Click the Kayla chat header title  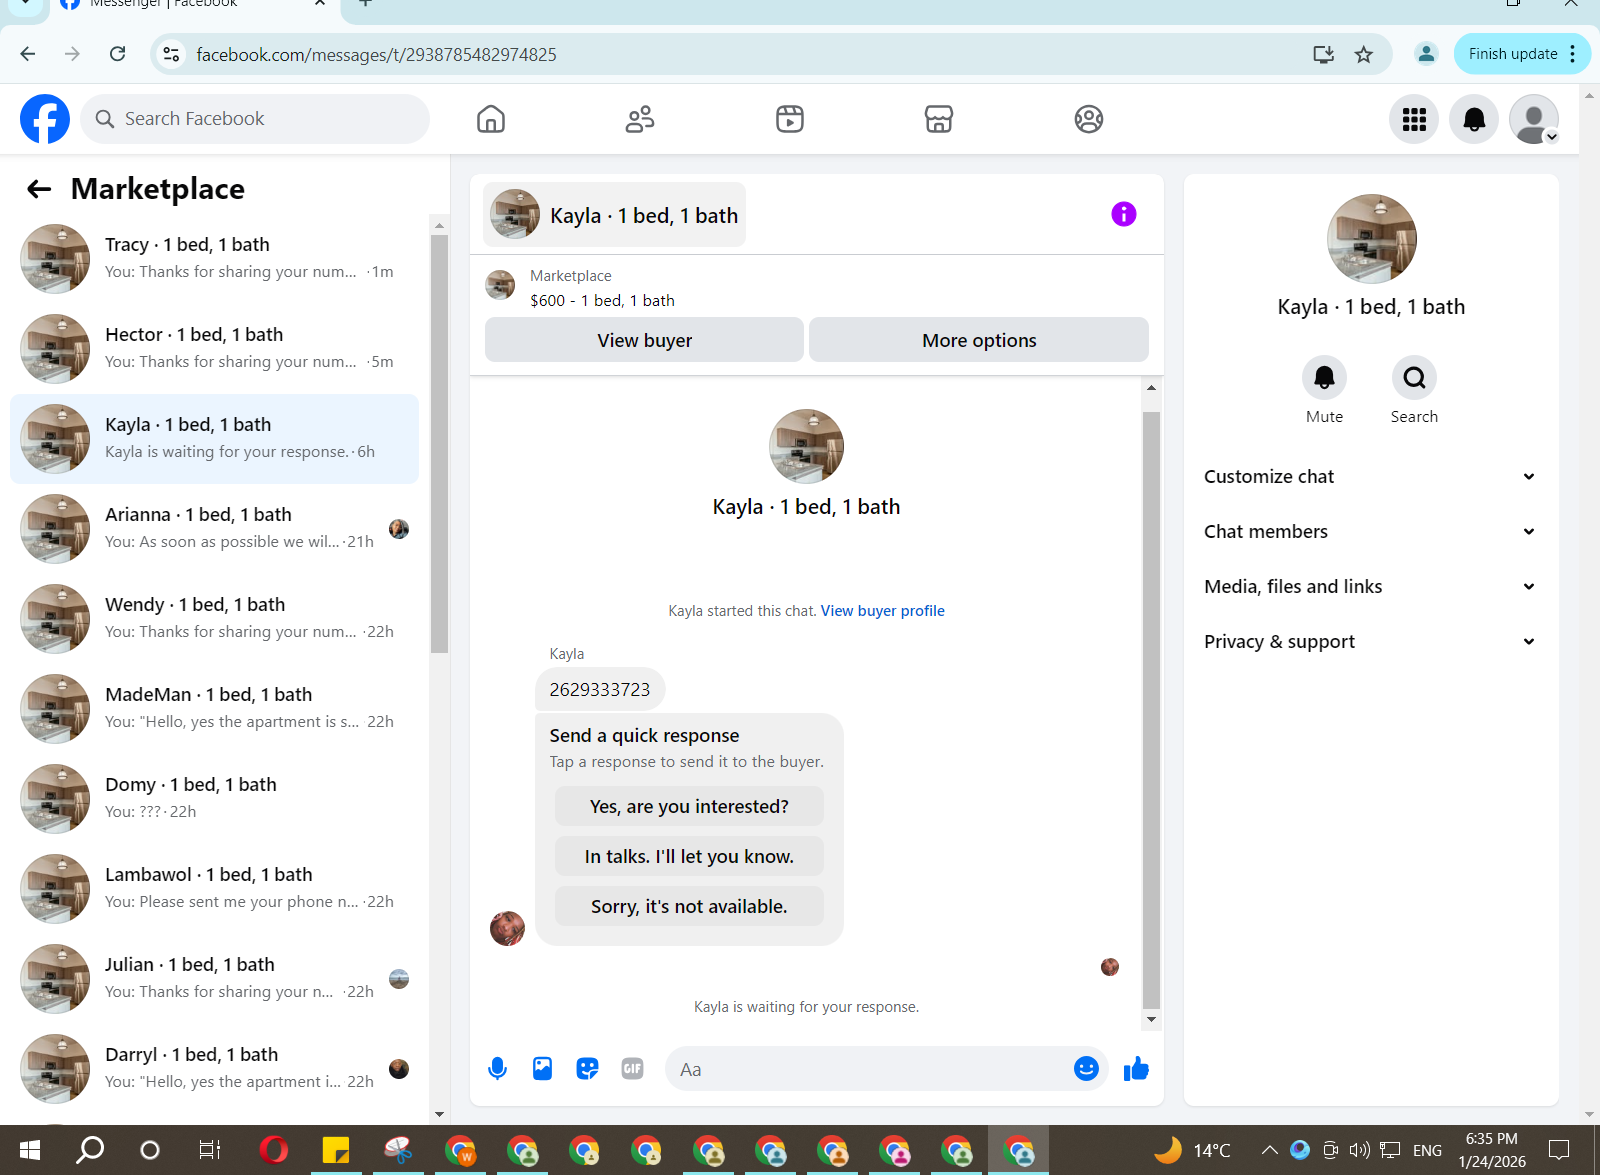[x=614, y=215]
